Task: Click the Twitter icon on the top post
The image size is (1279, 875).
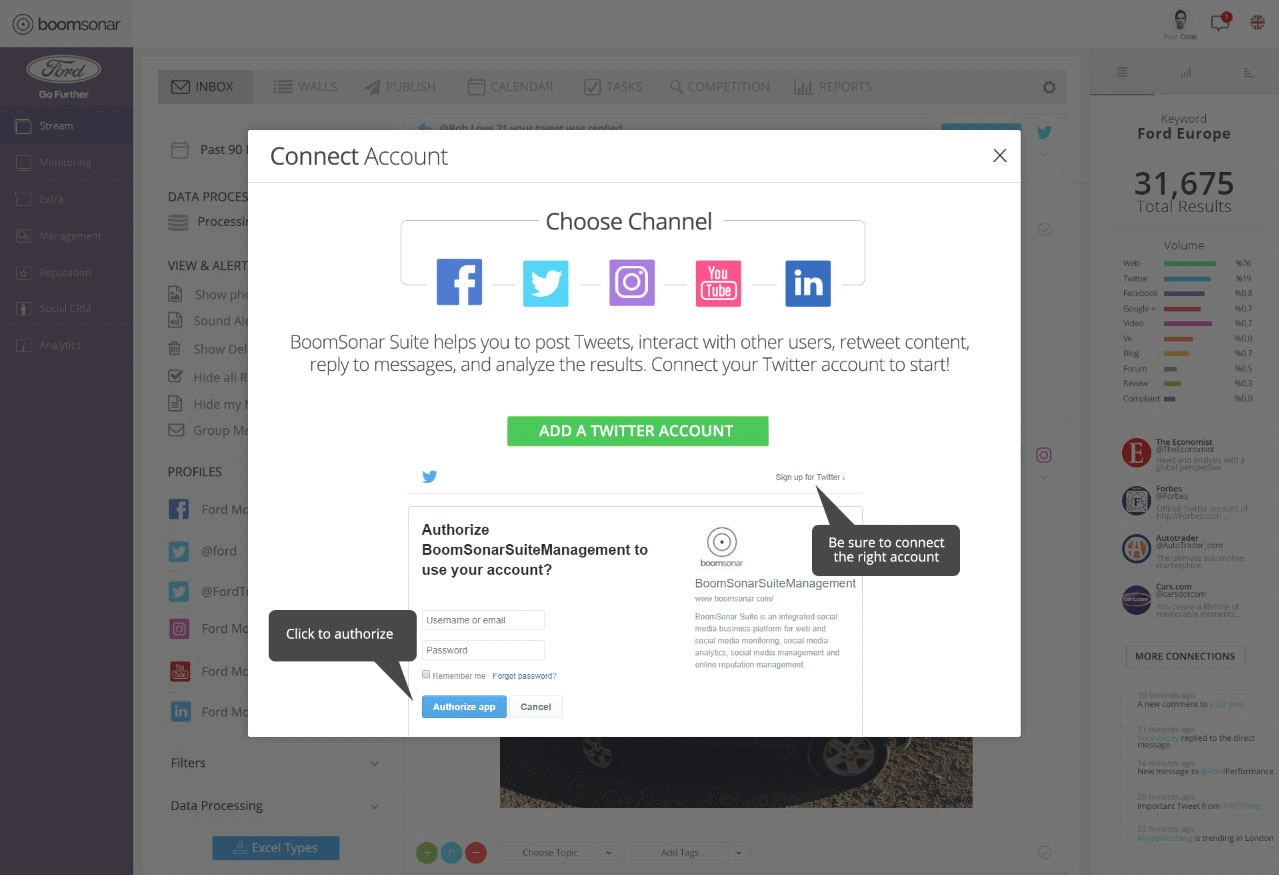Action: (1044, 132)
